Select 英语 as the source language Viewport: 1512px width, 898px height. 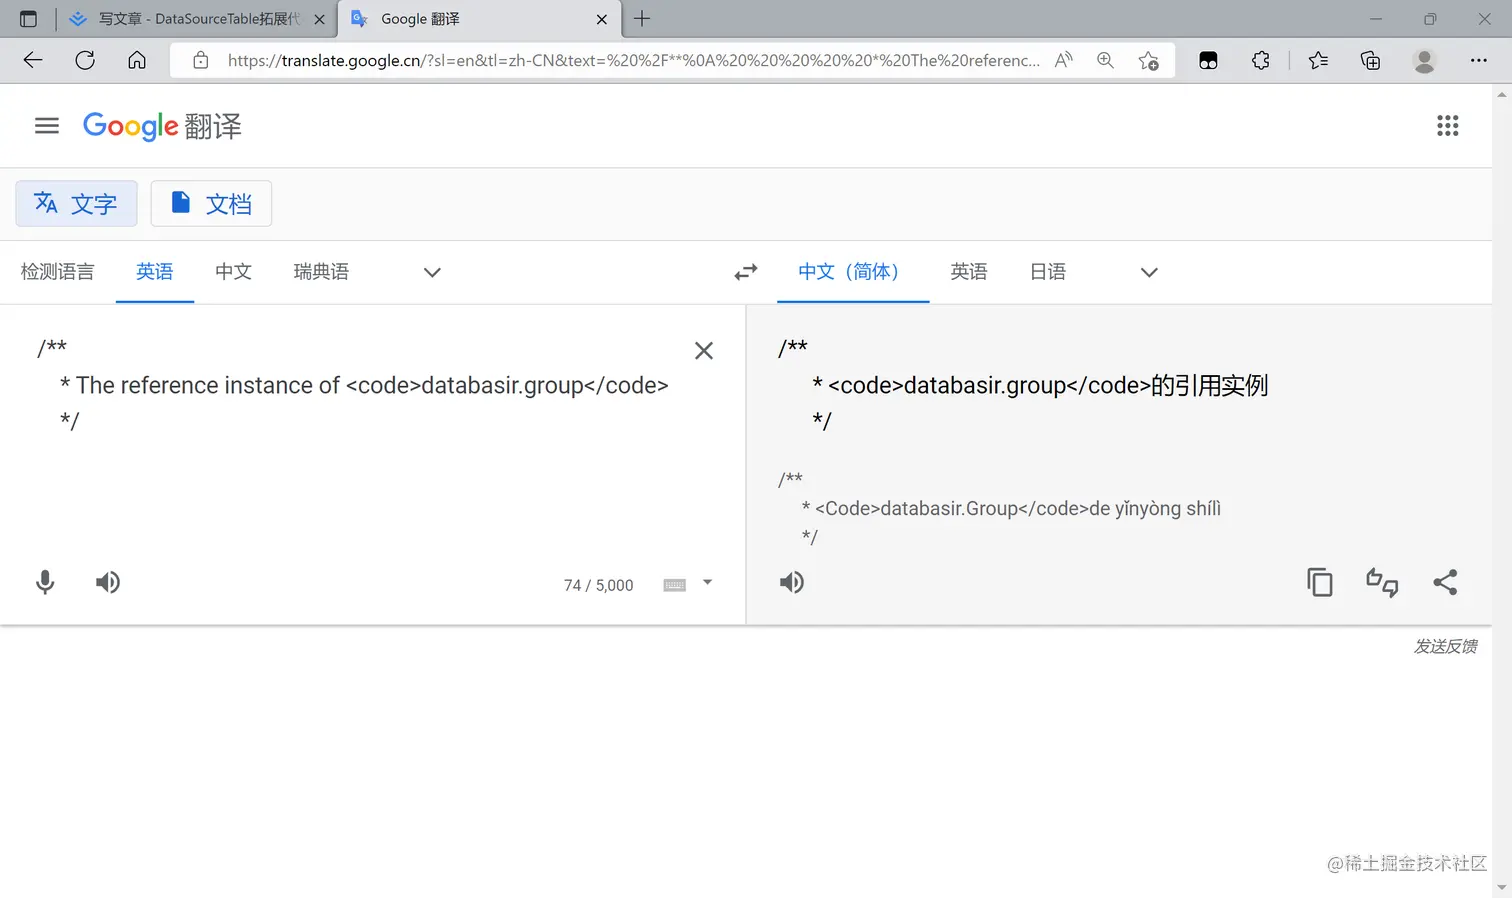click(x=155, y=272)
